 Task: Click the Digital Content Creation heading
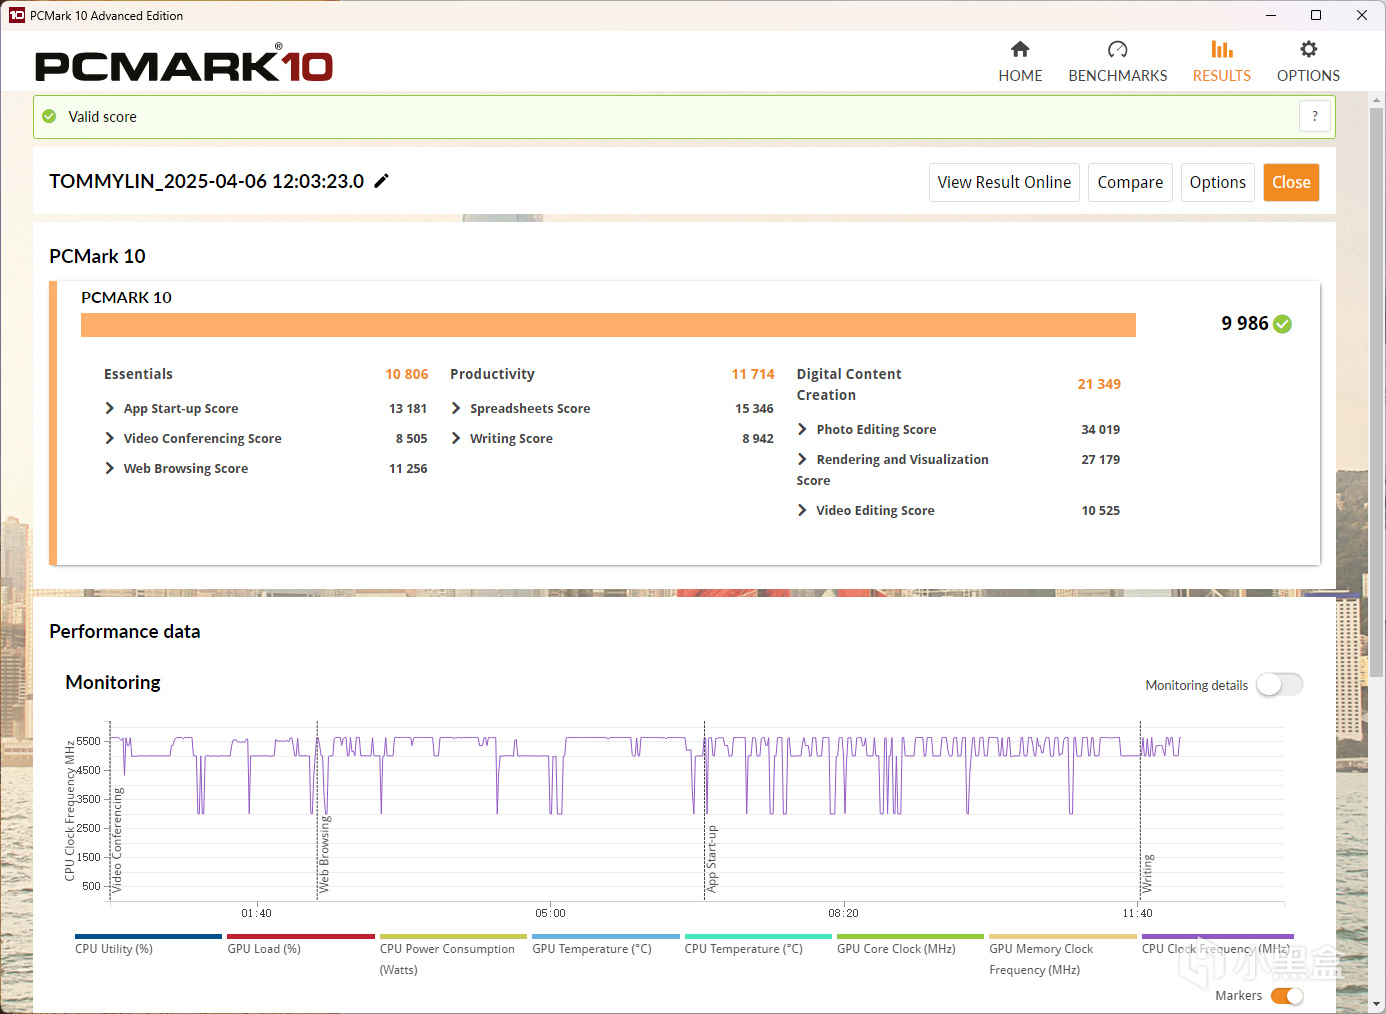click(849, 384)
